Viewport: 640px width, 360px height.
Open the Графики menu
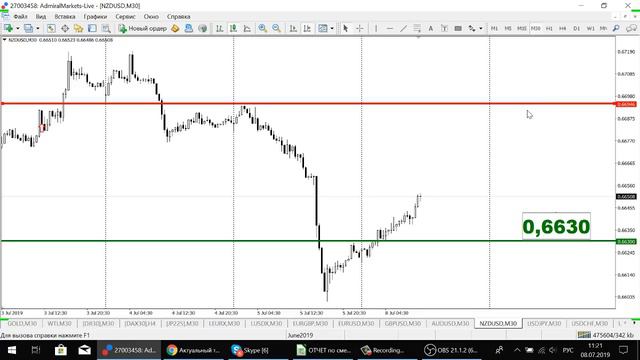pos(95,17)
